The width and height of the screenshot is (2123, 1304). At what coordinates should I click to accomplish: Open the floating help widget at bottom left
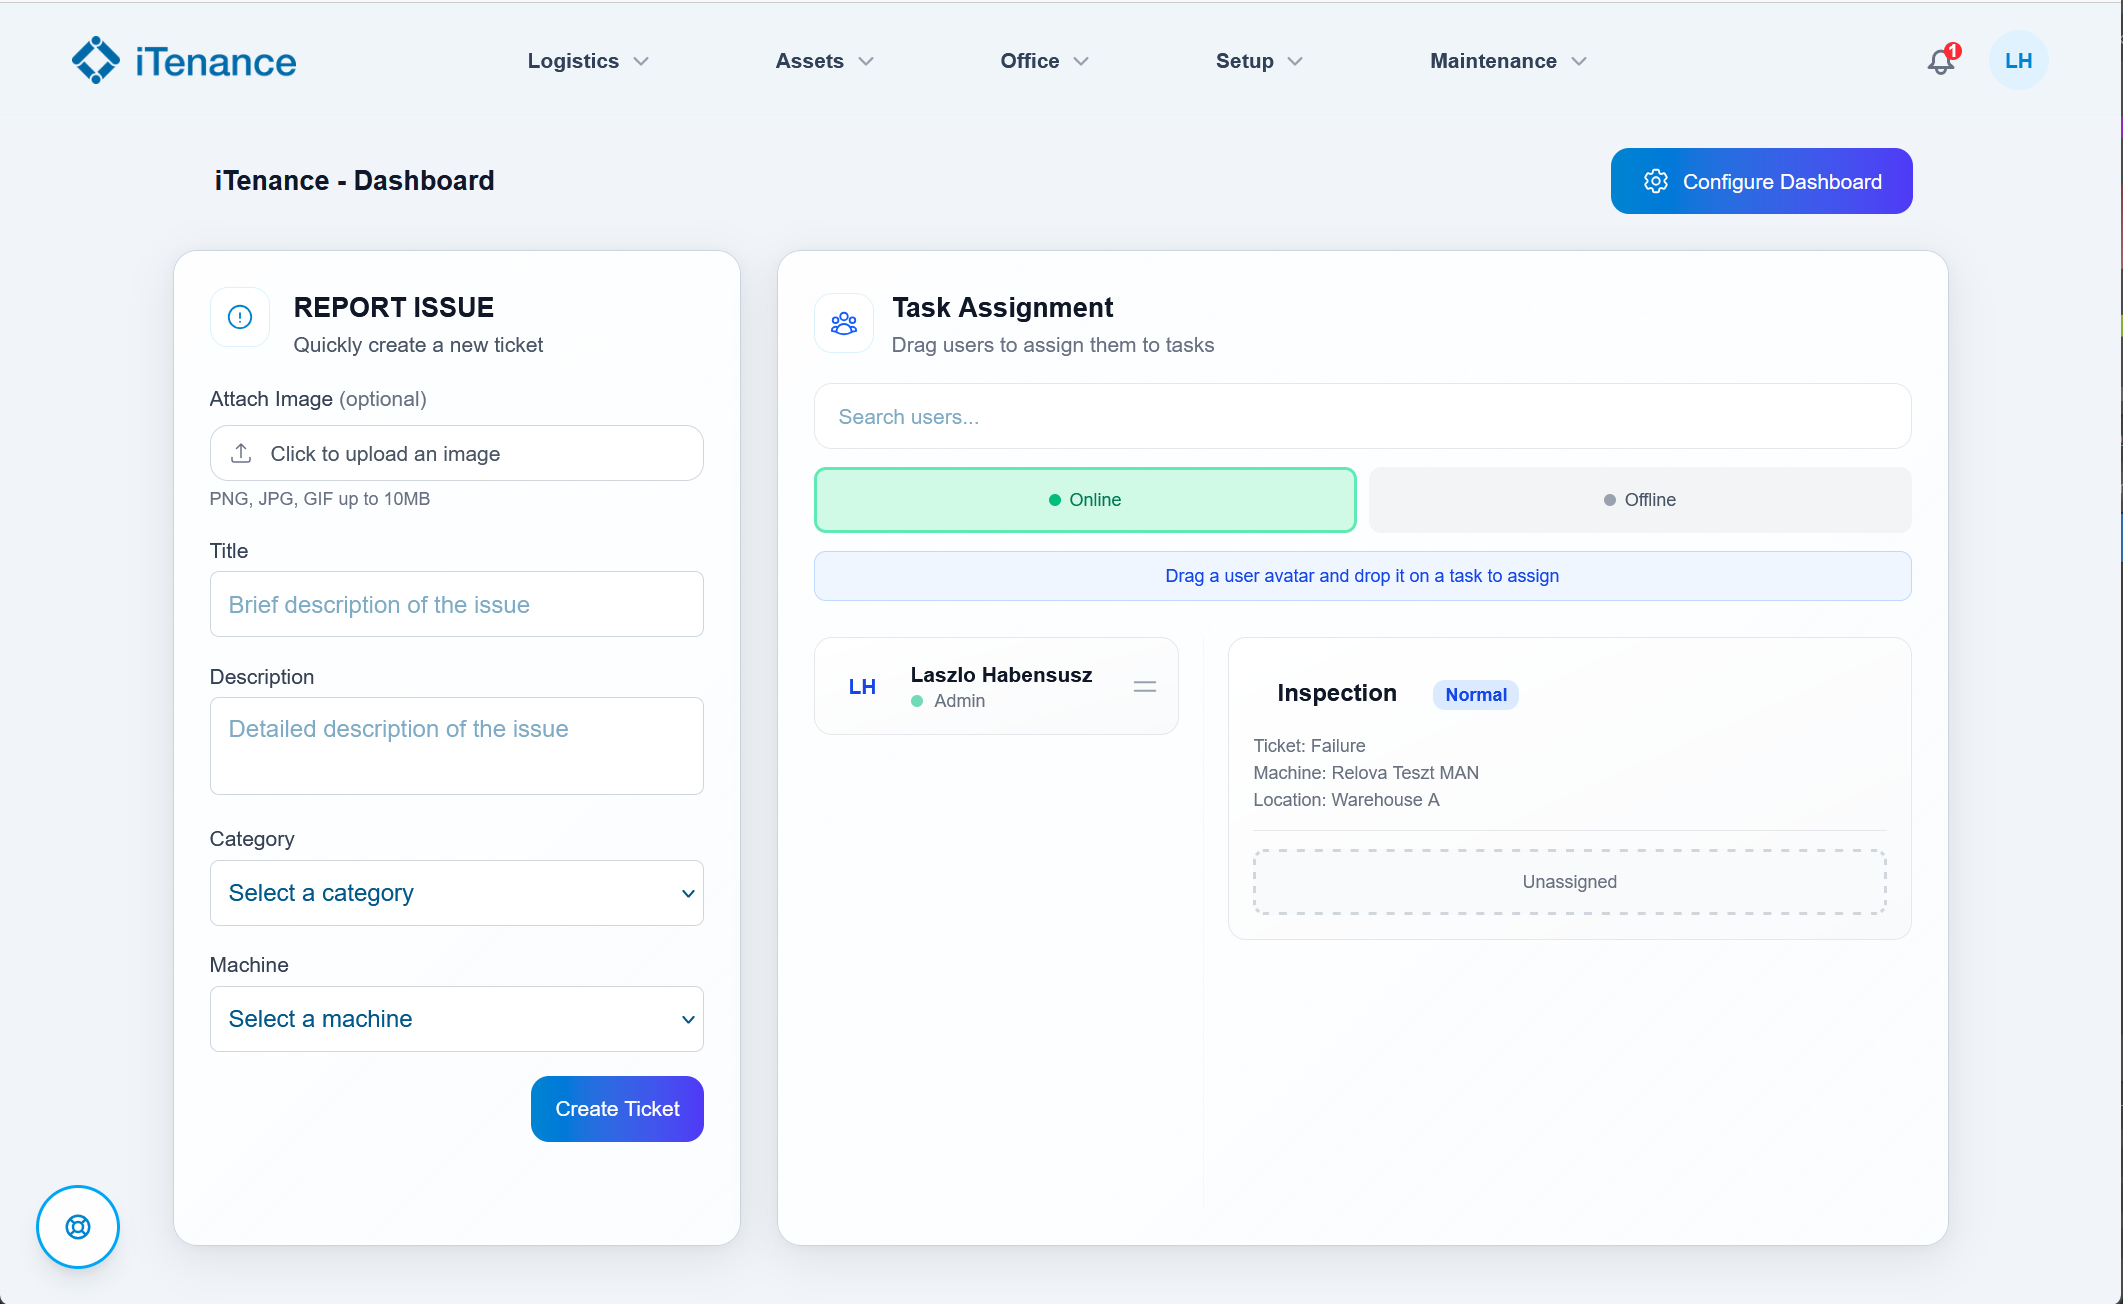point(77,1227)
